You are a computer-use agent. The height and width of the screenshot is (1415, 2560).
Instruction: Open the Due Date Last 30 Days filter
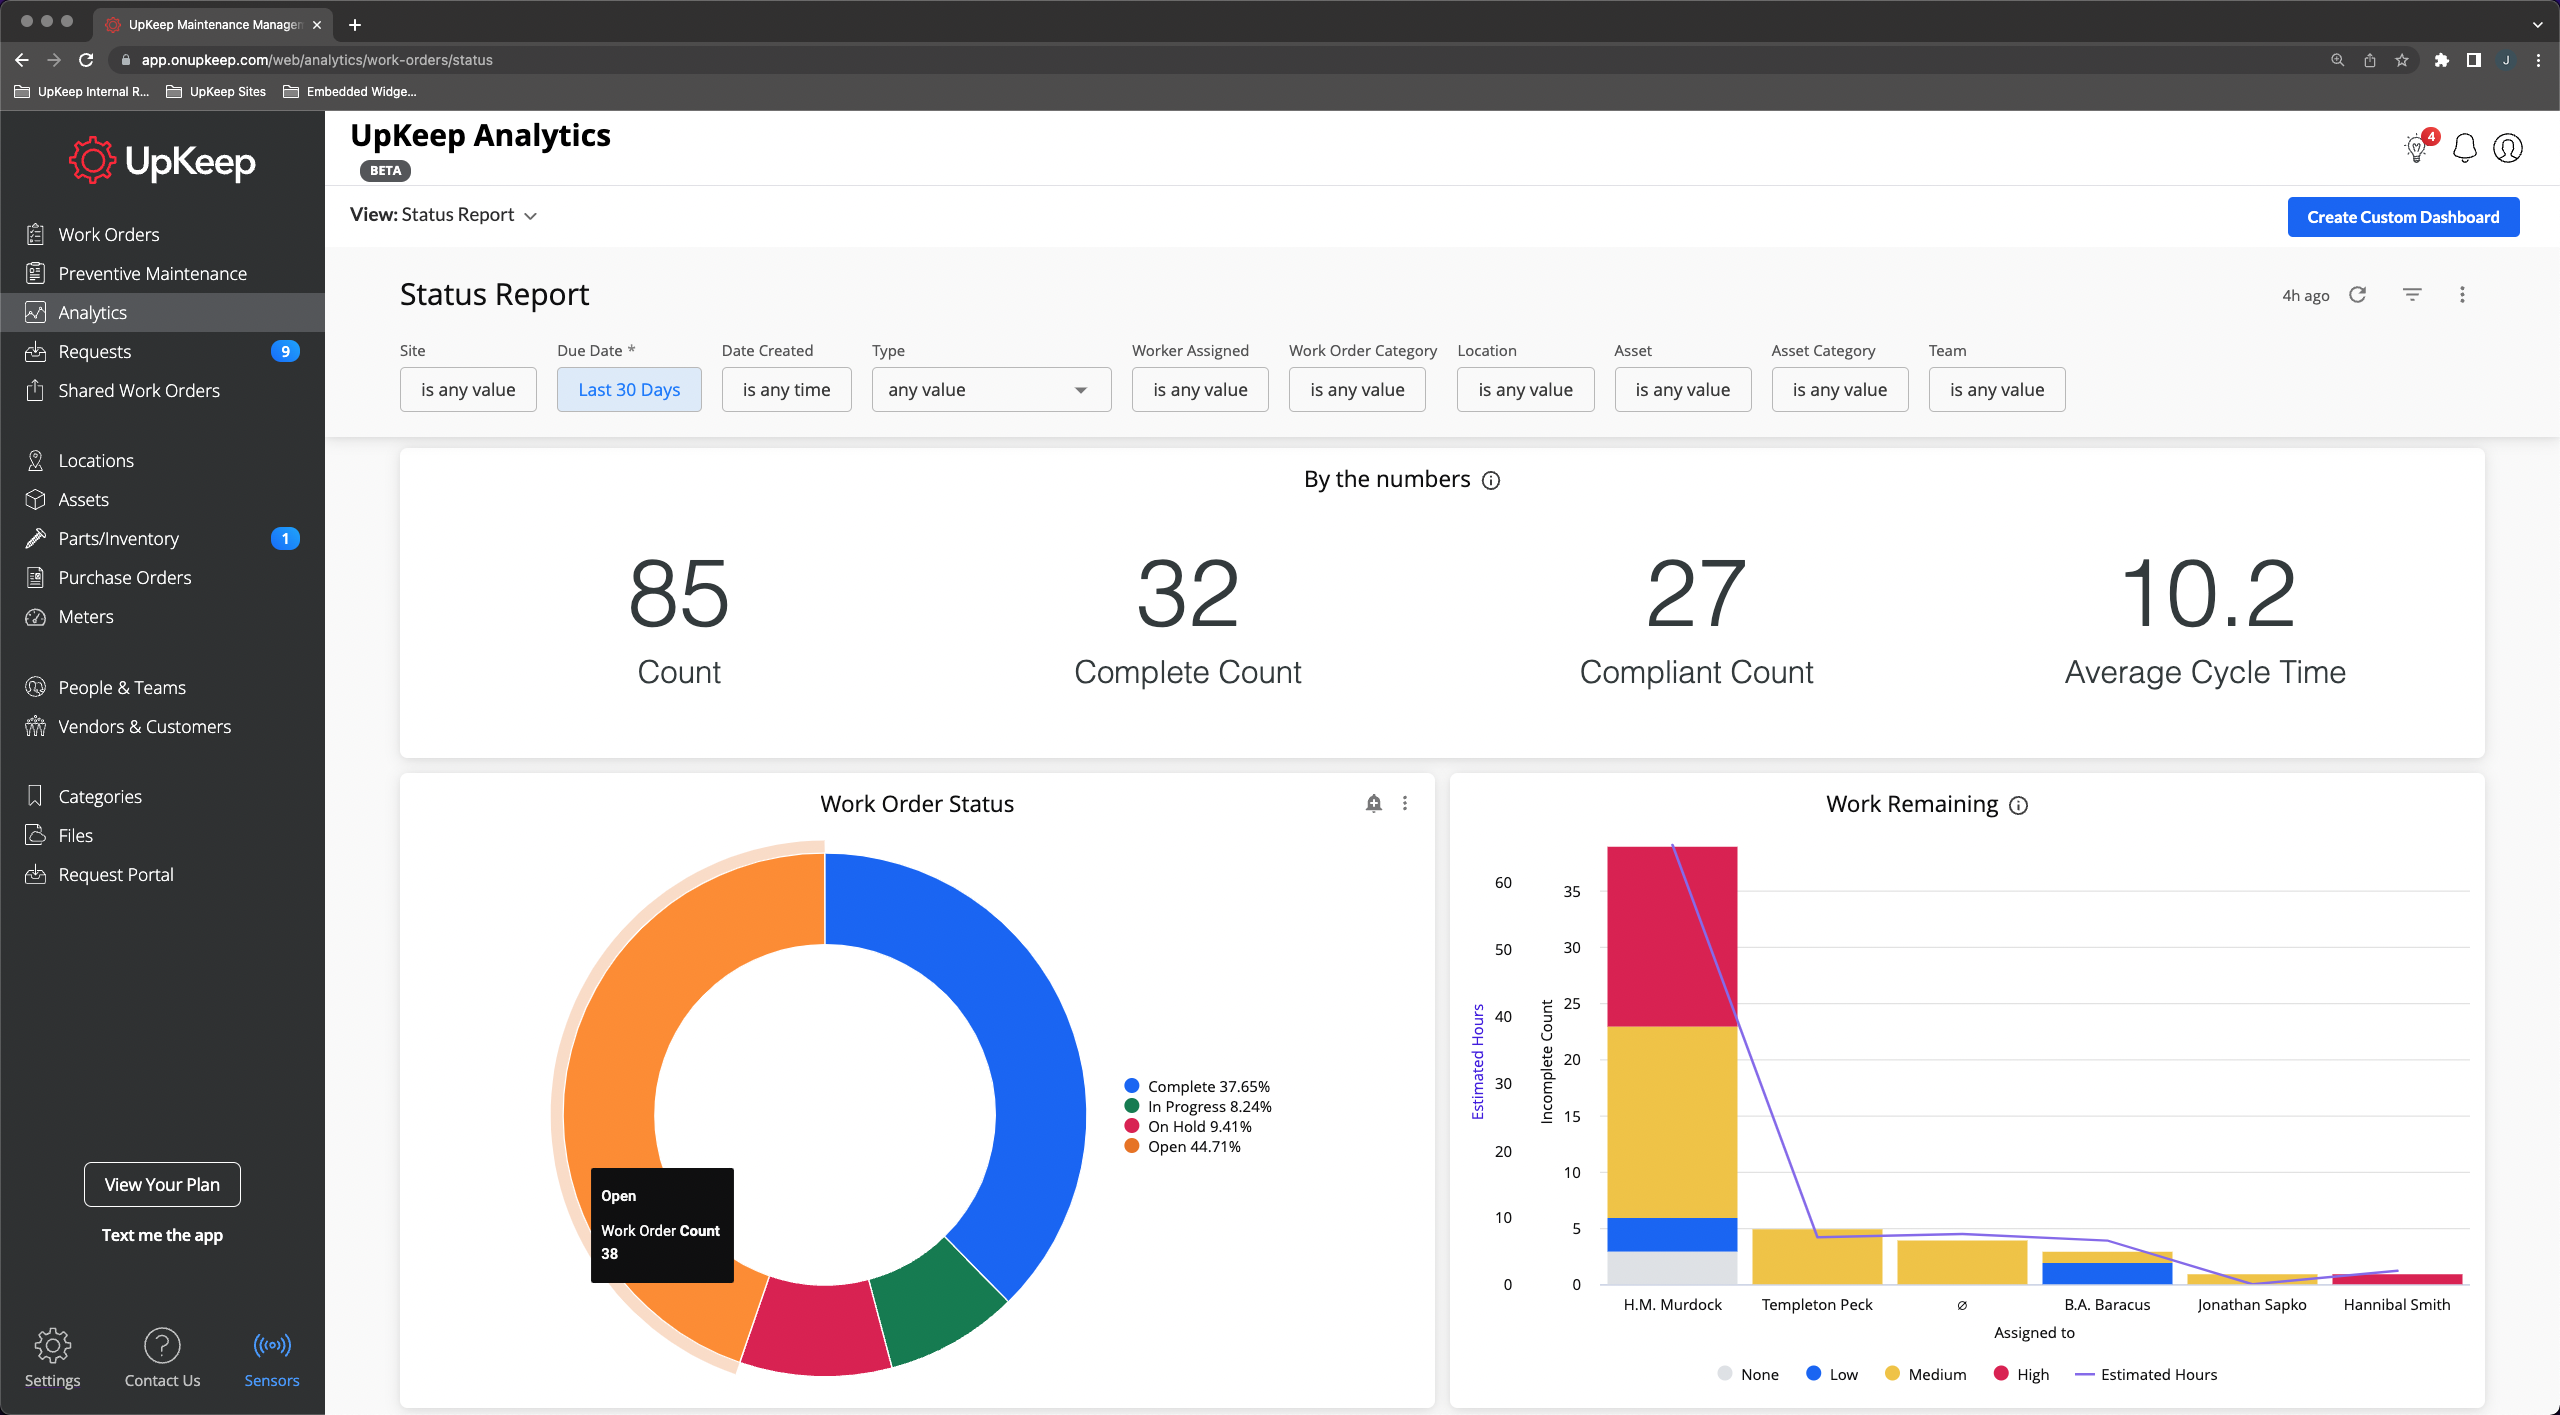pyautogui.click(x=629, y=390)
